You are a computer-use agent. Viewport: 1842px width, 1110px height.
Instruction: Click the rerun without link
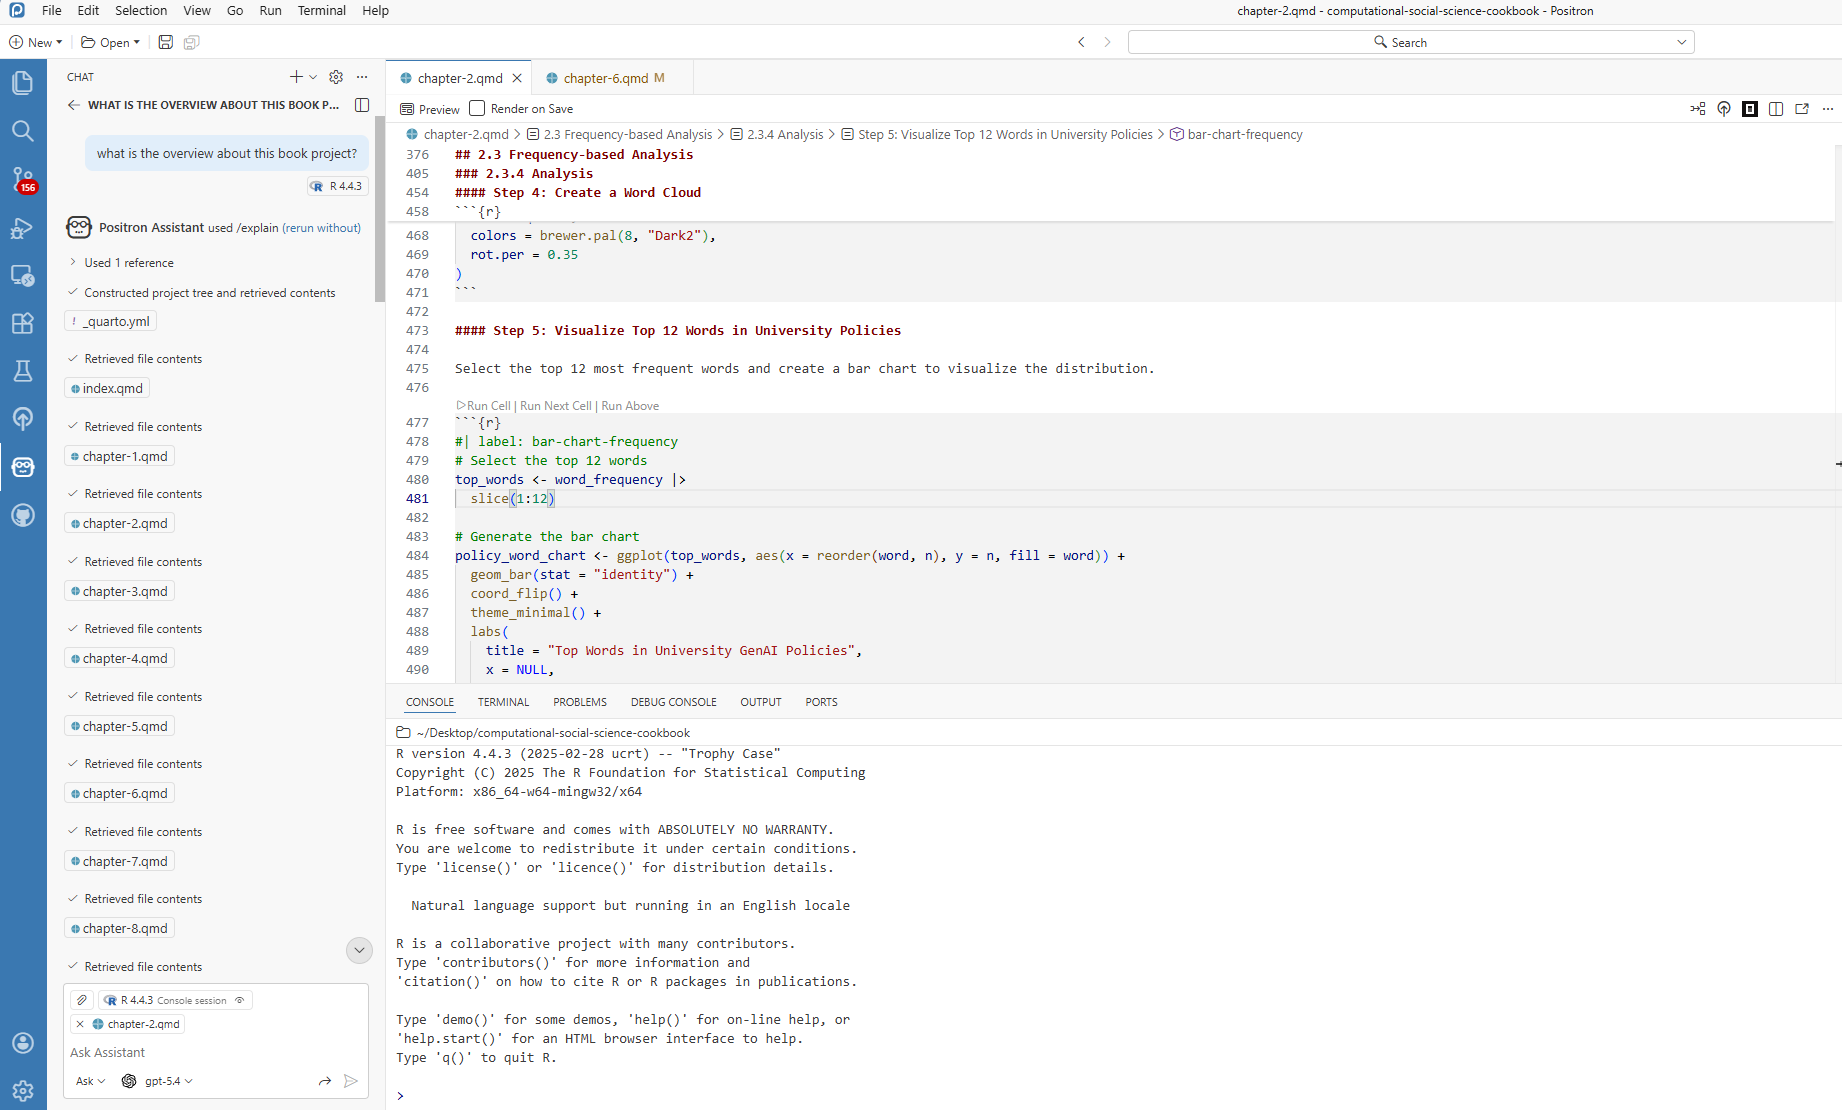pyautogui.click(x=321, y=228)
